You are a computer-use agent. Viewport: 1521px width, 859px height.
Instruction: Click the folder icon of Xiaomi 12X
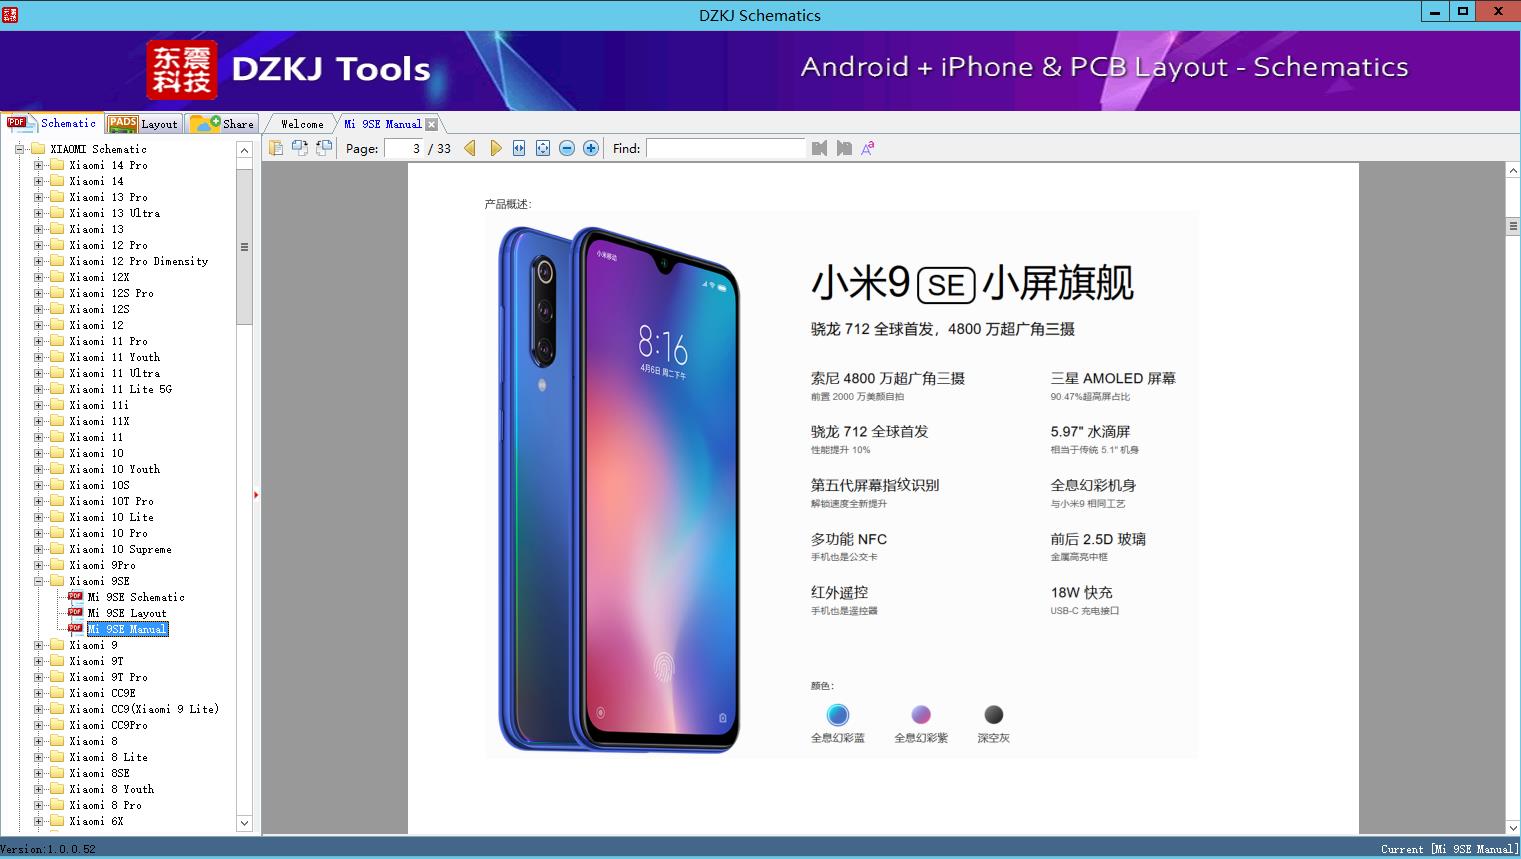(x=57, y=277)
